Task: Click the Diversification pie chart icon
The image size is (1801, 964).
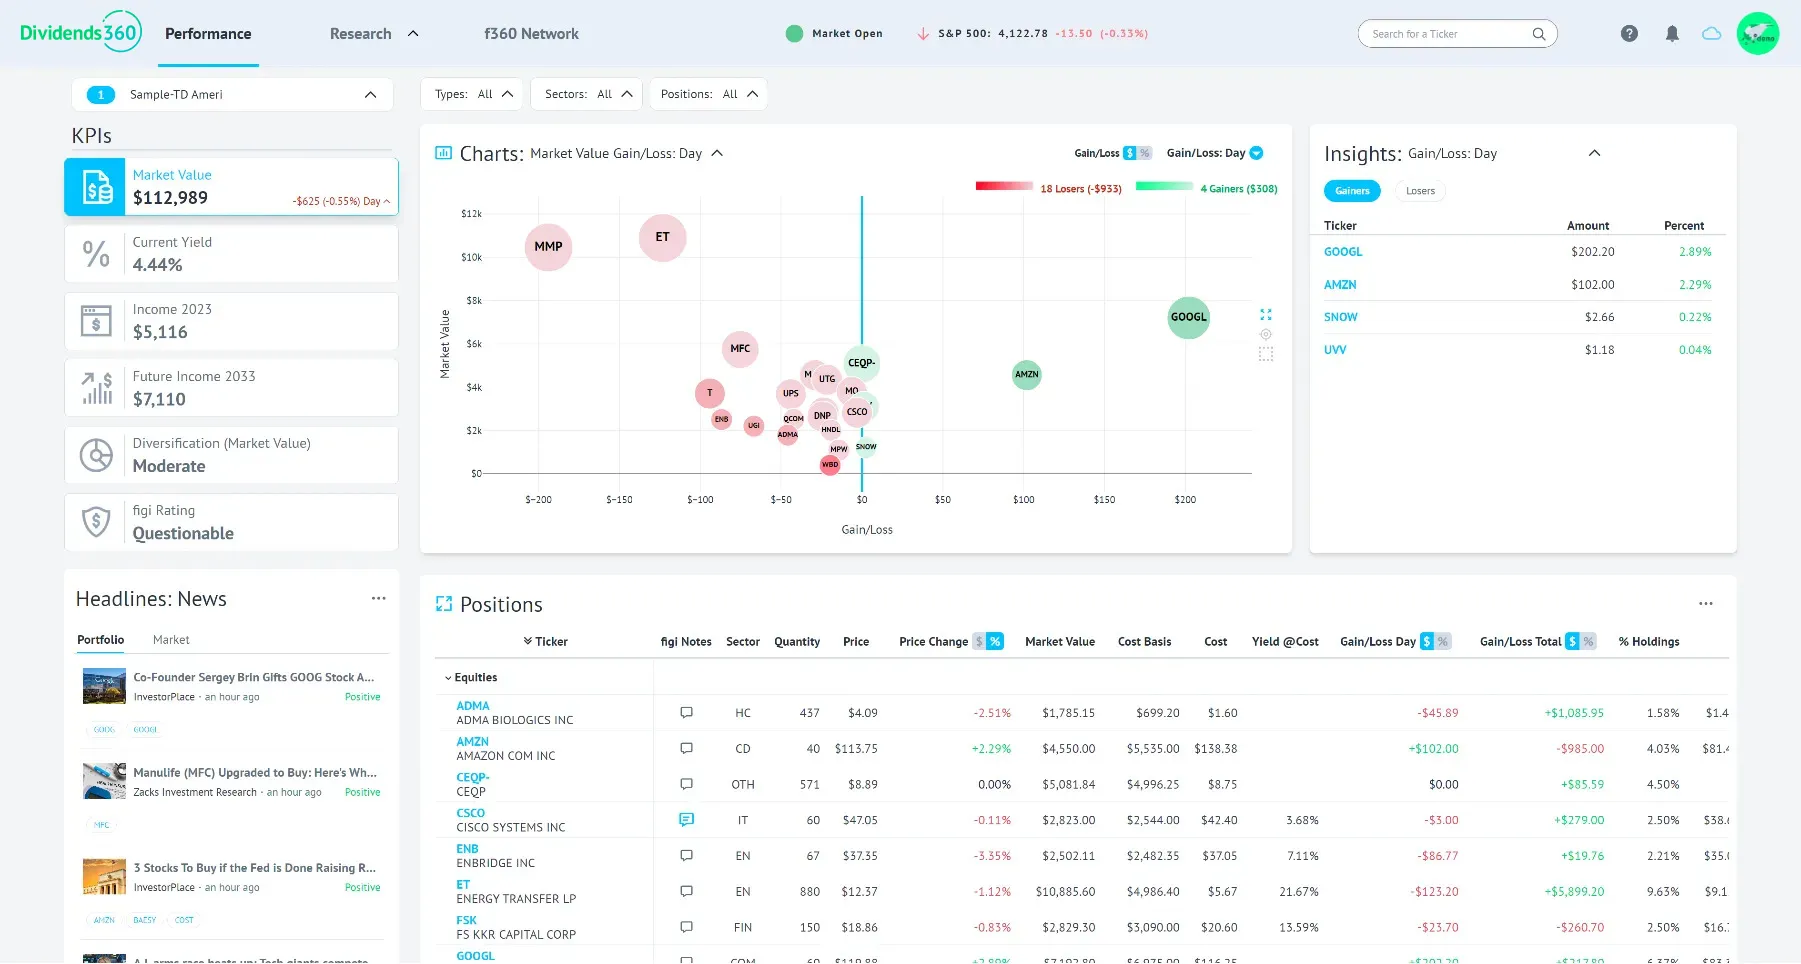Action: tap(96, 455)
